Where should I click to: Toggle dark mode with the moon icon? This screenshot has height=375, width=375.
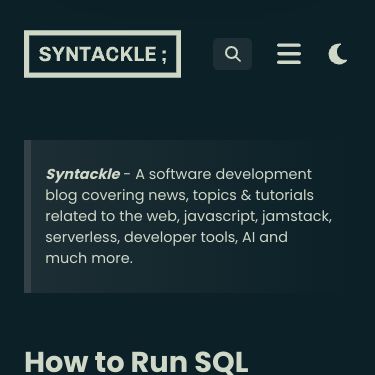click(338, 54)
